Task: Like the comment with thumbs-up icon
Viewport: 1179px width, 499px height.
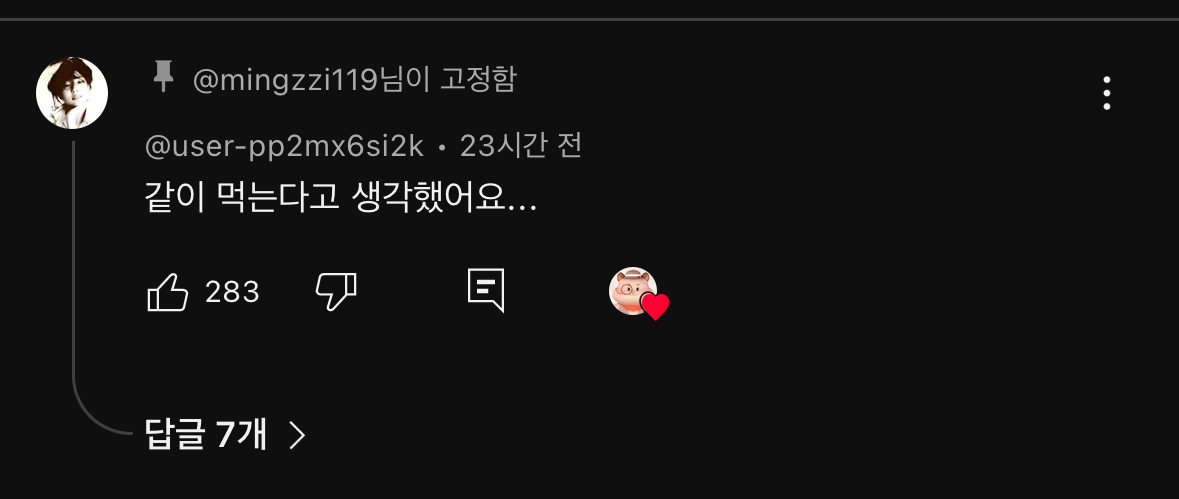Action: point(167,292)
